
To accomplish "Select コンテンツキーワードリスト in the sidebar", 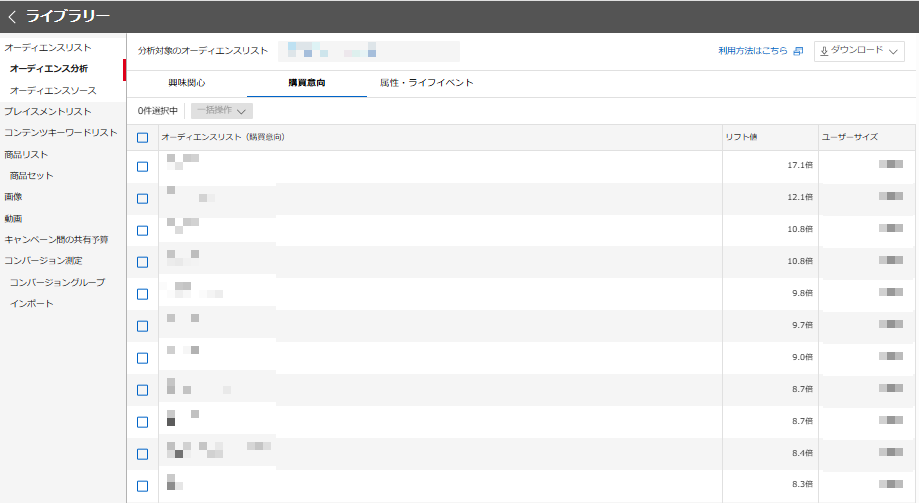I will pos(60,132).
